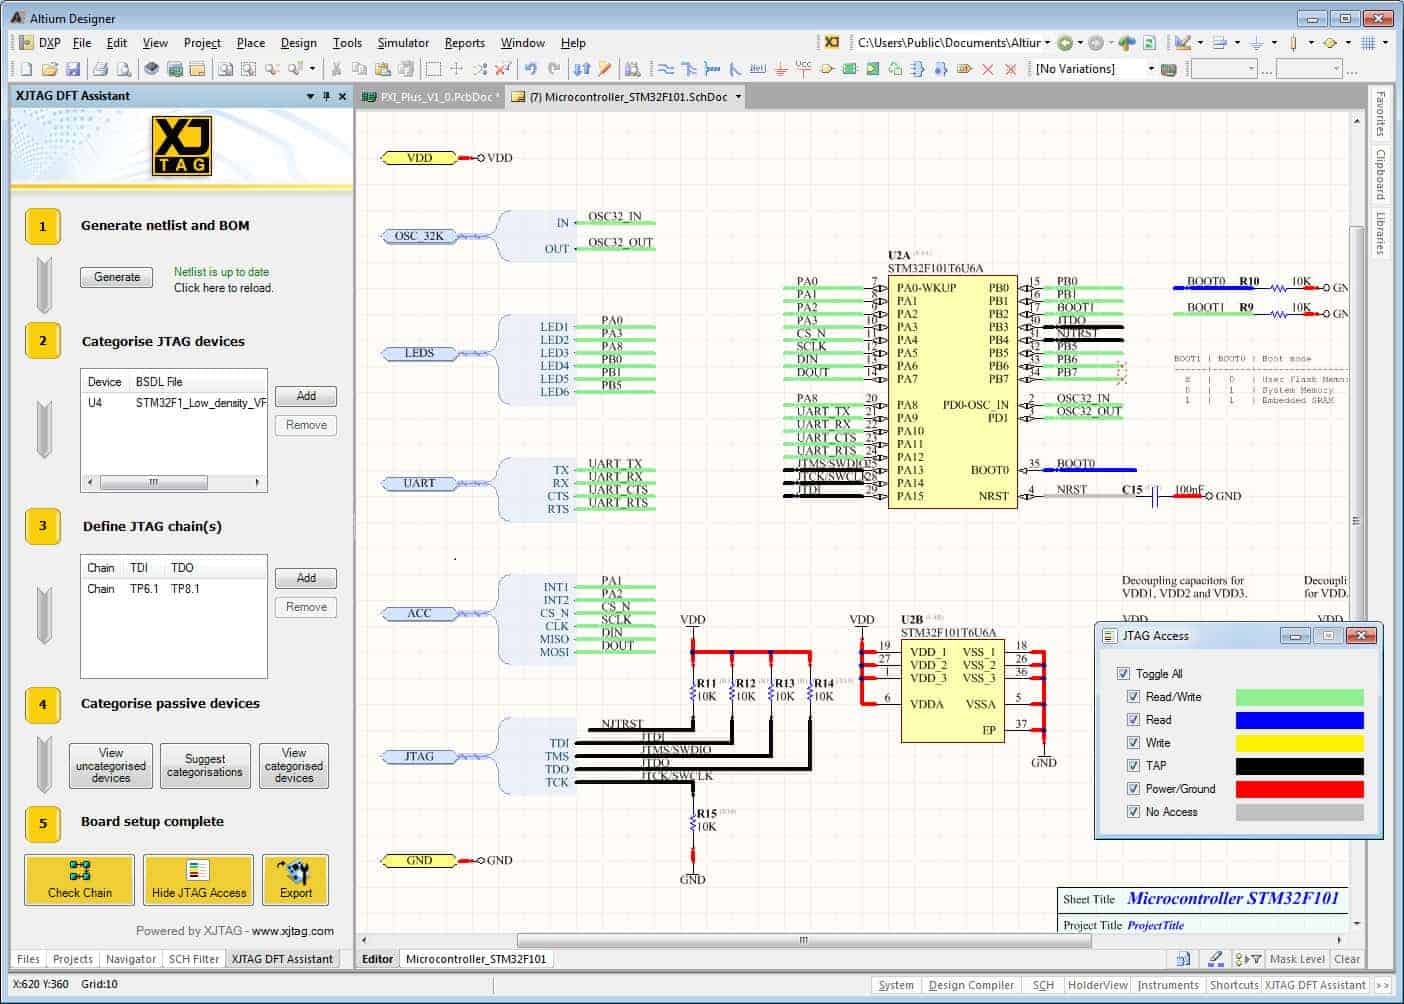Screen dimensions: 1404x1004
Task: Click the Print toolbar icon
Action: click(x=100, y=69)
